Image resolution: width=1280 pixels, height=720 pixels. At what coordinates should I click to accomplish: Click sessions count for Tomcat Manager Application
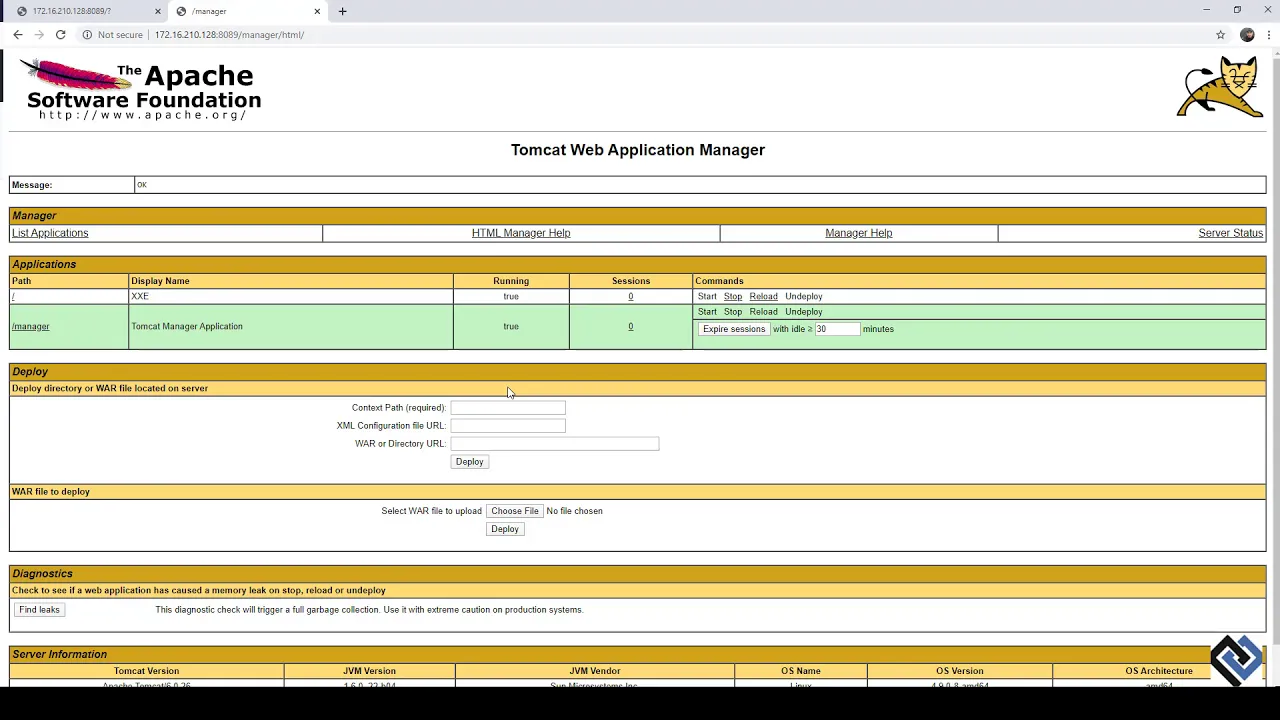point(630,326)
